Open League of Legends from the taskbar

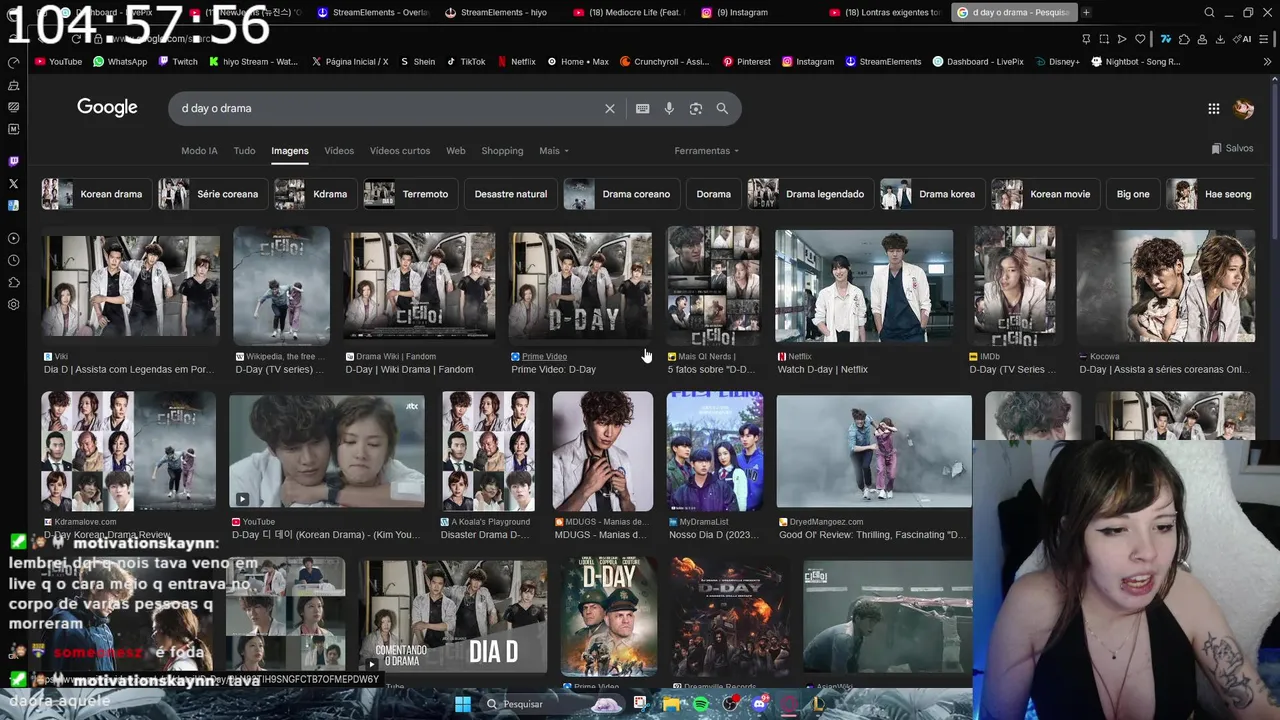tap(818, 704)
